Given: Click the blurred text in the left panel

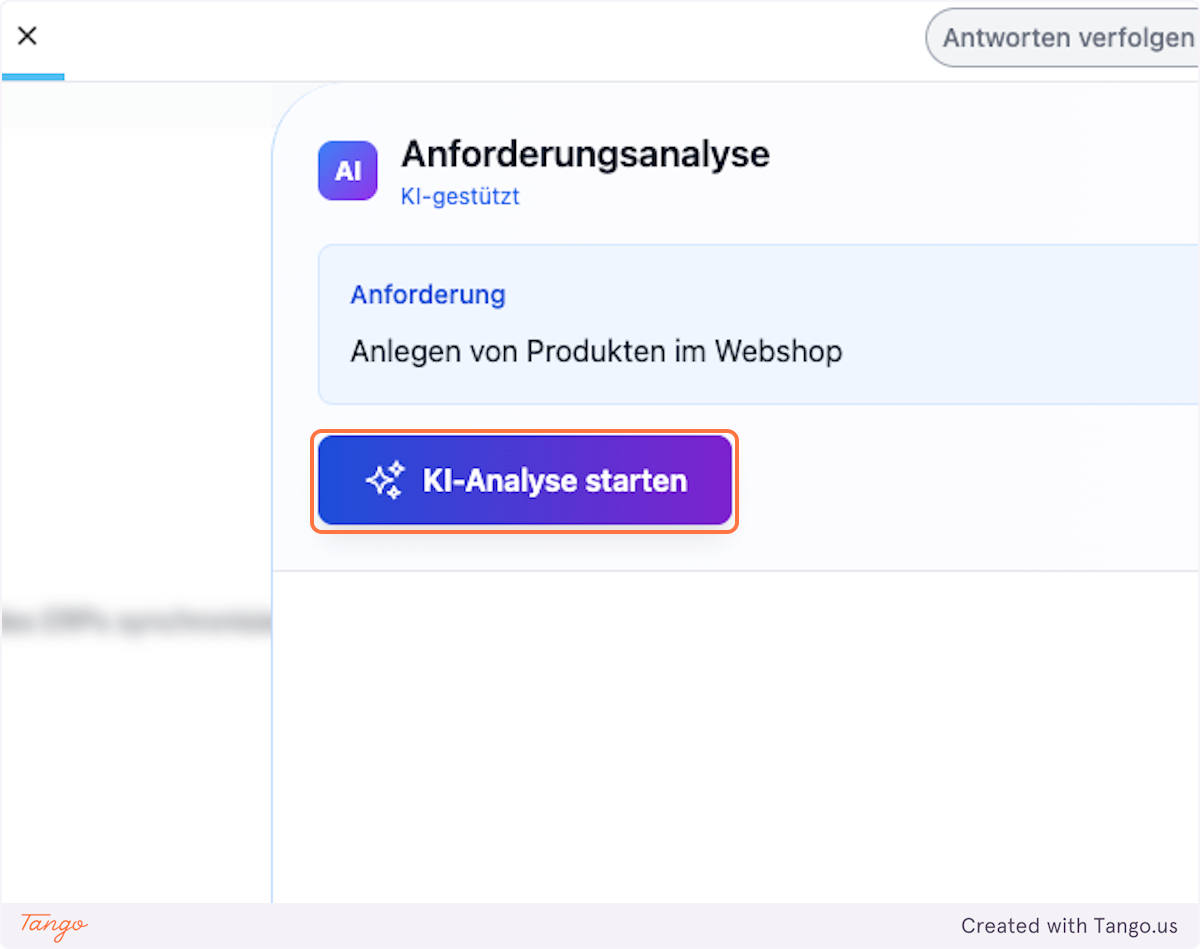Looking at the screenshot, I should click(x=136, y=623).
